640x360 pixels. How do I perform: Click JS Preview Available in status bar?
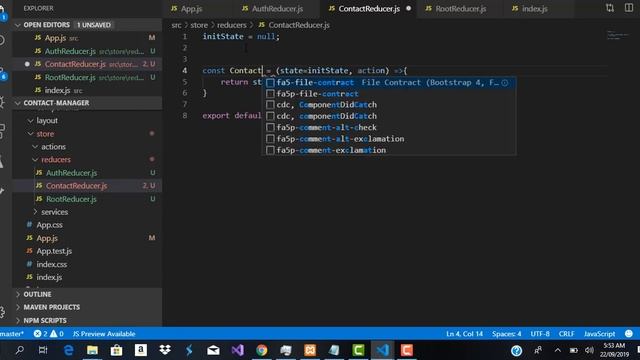(104, 333)
